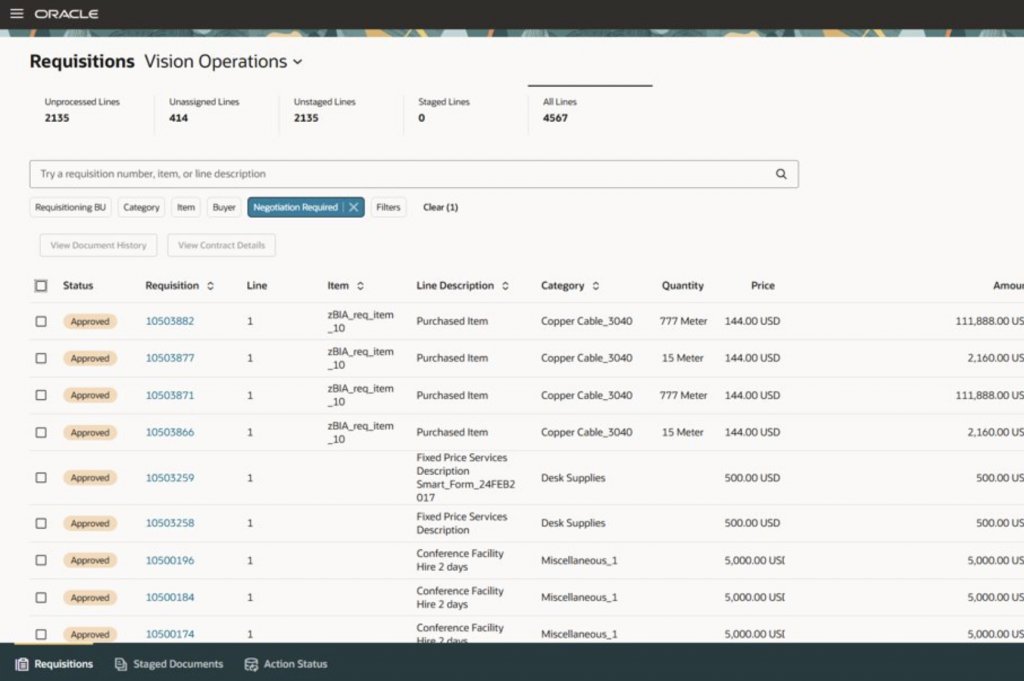This screenshot has height=681, width=1024.
Task: Select checkbox for requisition 10503259
Action: pos(41,478)
